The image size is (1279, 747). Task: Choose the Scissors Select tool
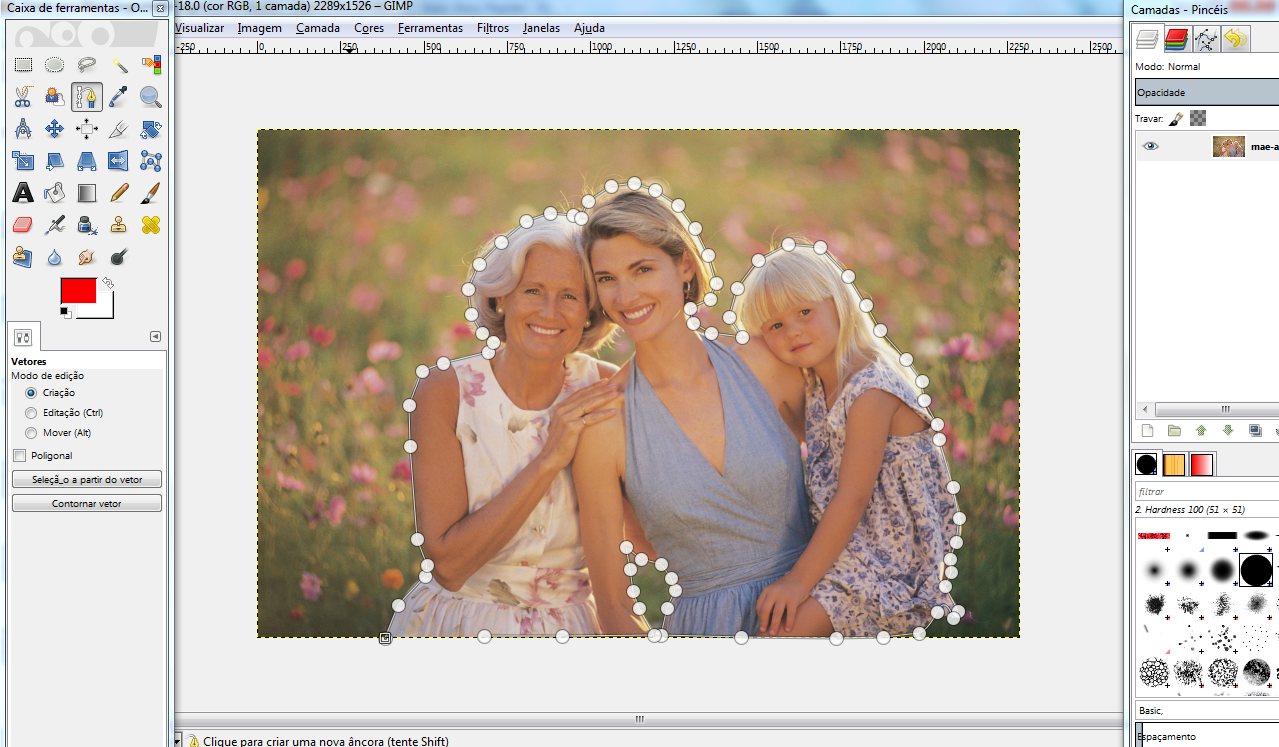[x=22, y=97]
